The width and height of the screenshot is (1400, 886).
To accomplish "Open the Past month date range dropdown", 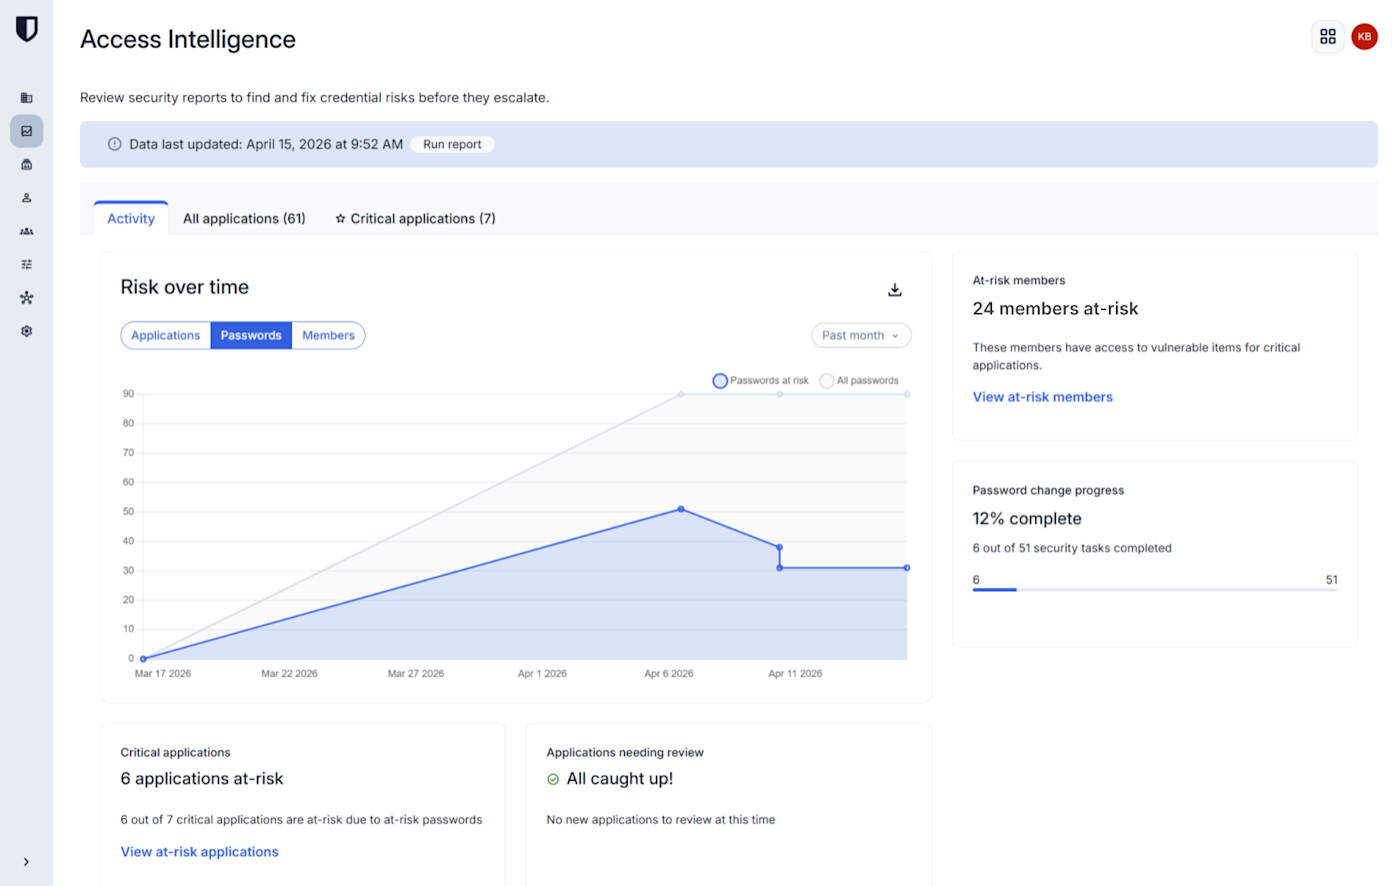I will click(860, 335).
